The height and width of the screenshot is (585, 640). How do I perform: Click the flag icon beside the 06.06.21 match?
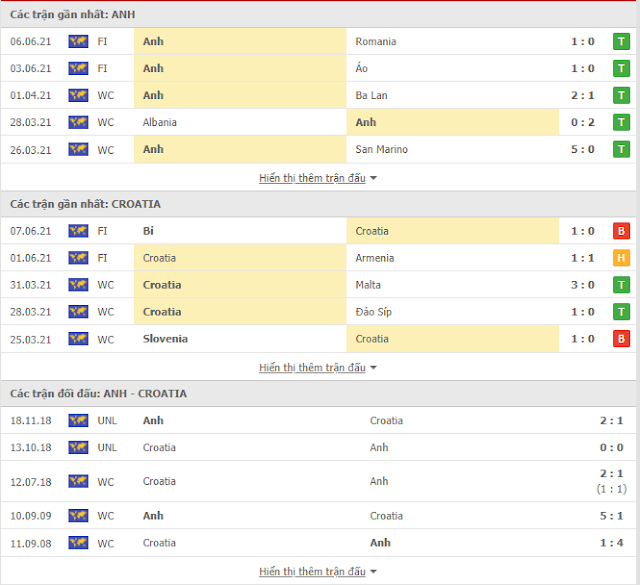[x=78, y=41]
